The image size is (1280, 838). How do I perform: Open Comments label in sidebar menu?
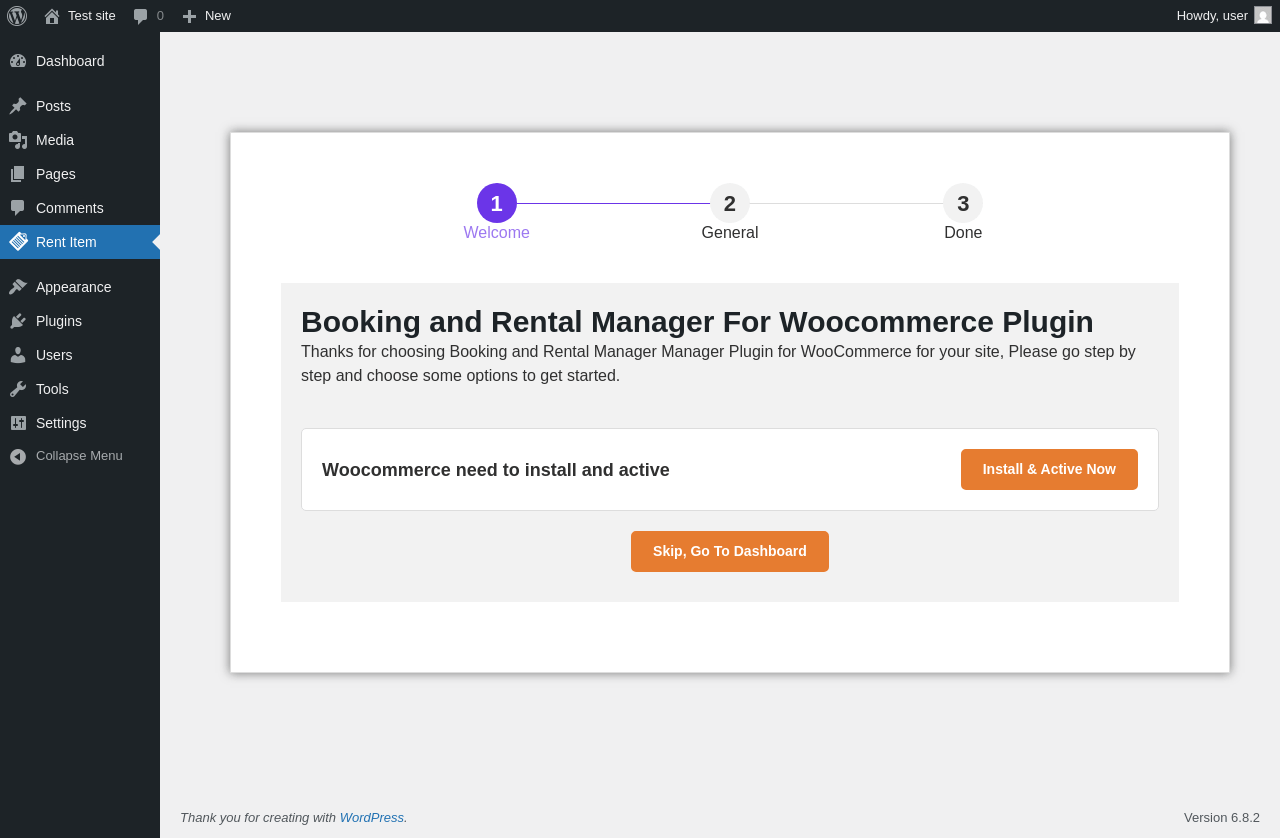click(x=70, y=208)
